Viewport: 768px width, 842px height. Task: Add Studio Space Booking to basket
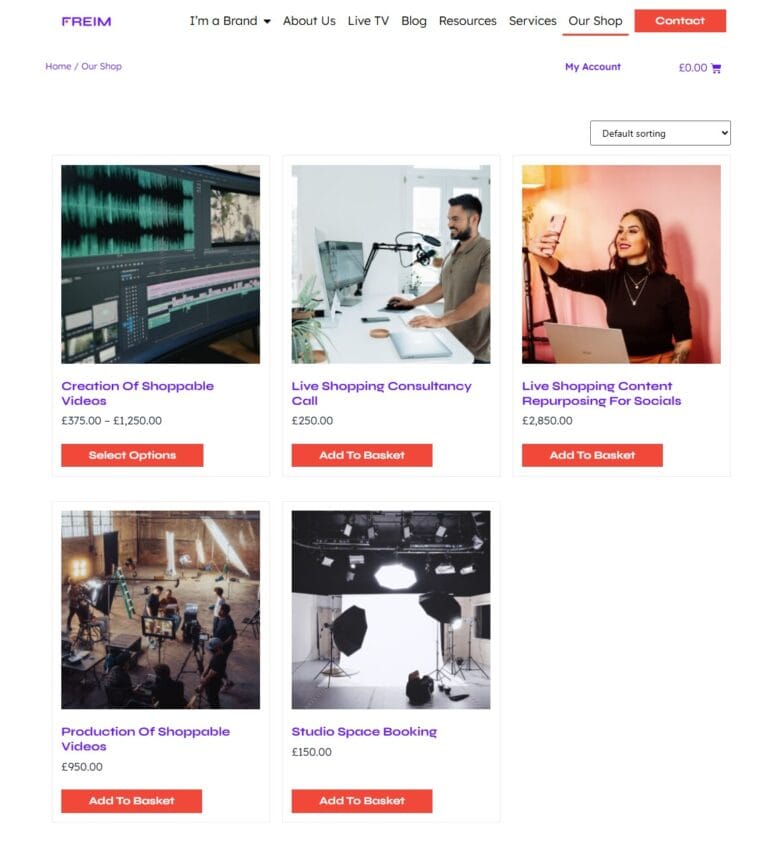click(362, 801)
